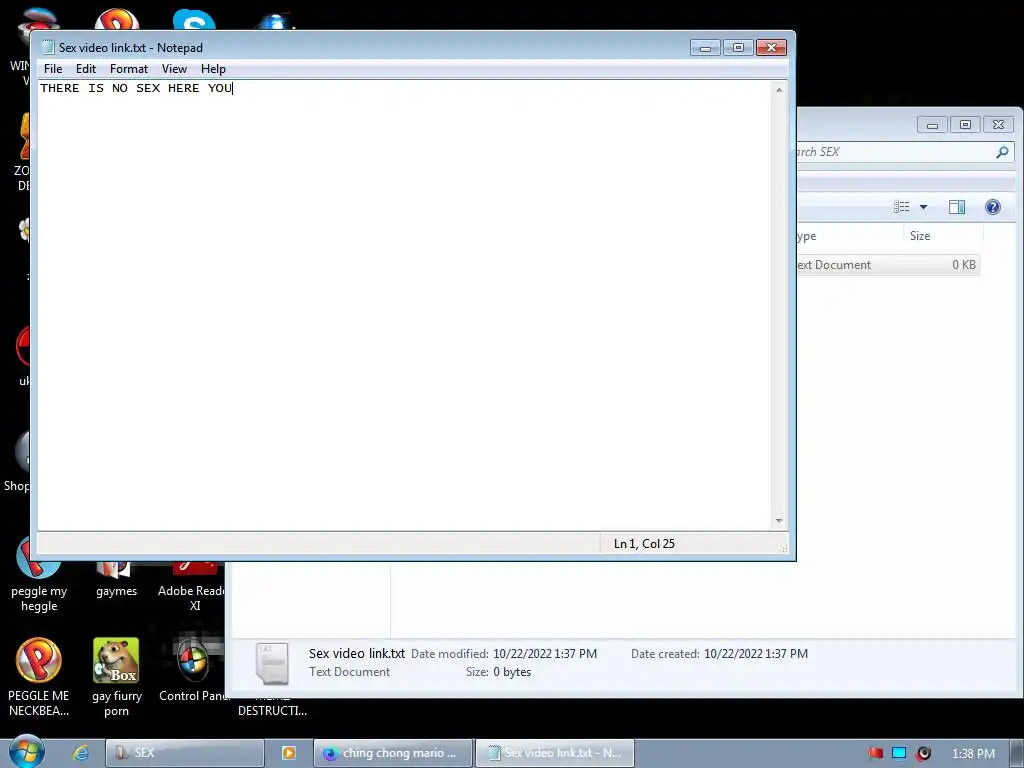1024x768 pixels.
Task: Select the Skype desktop icon
Action: [x=194, y=21]
